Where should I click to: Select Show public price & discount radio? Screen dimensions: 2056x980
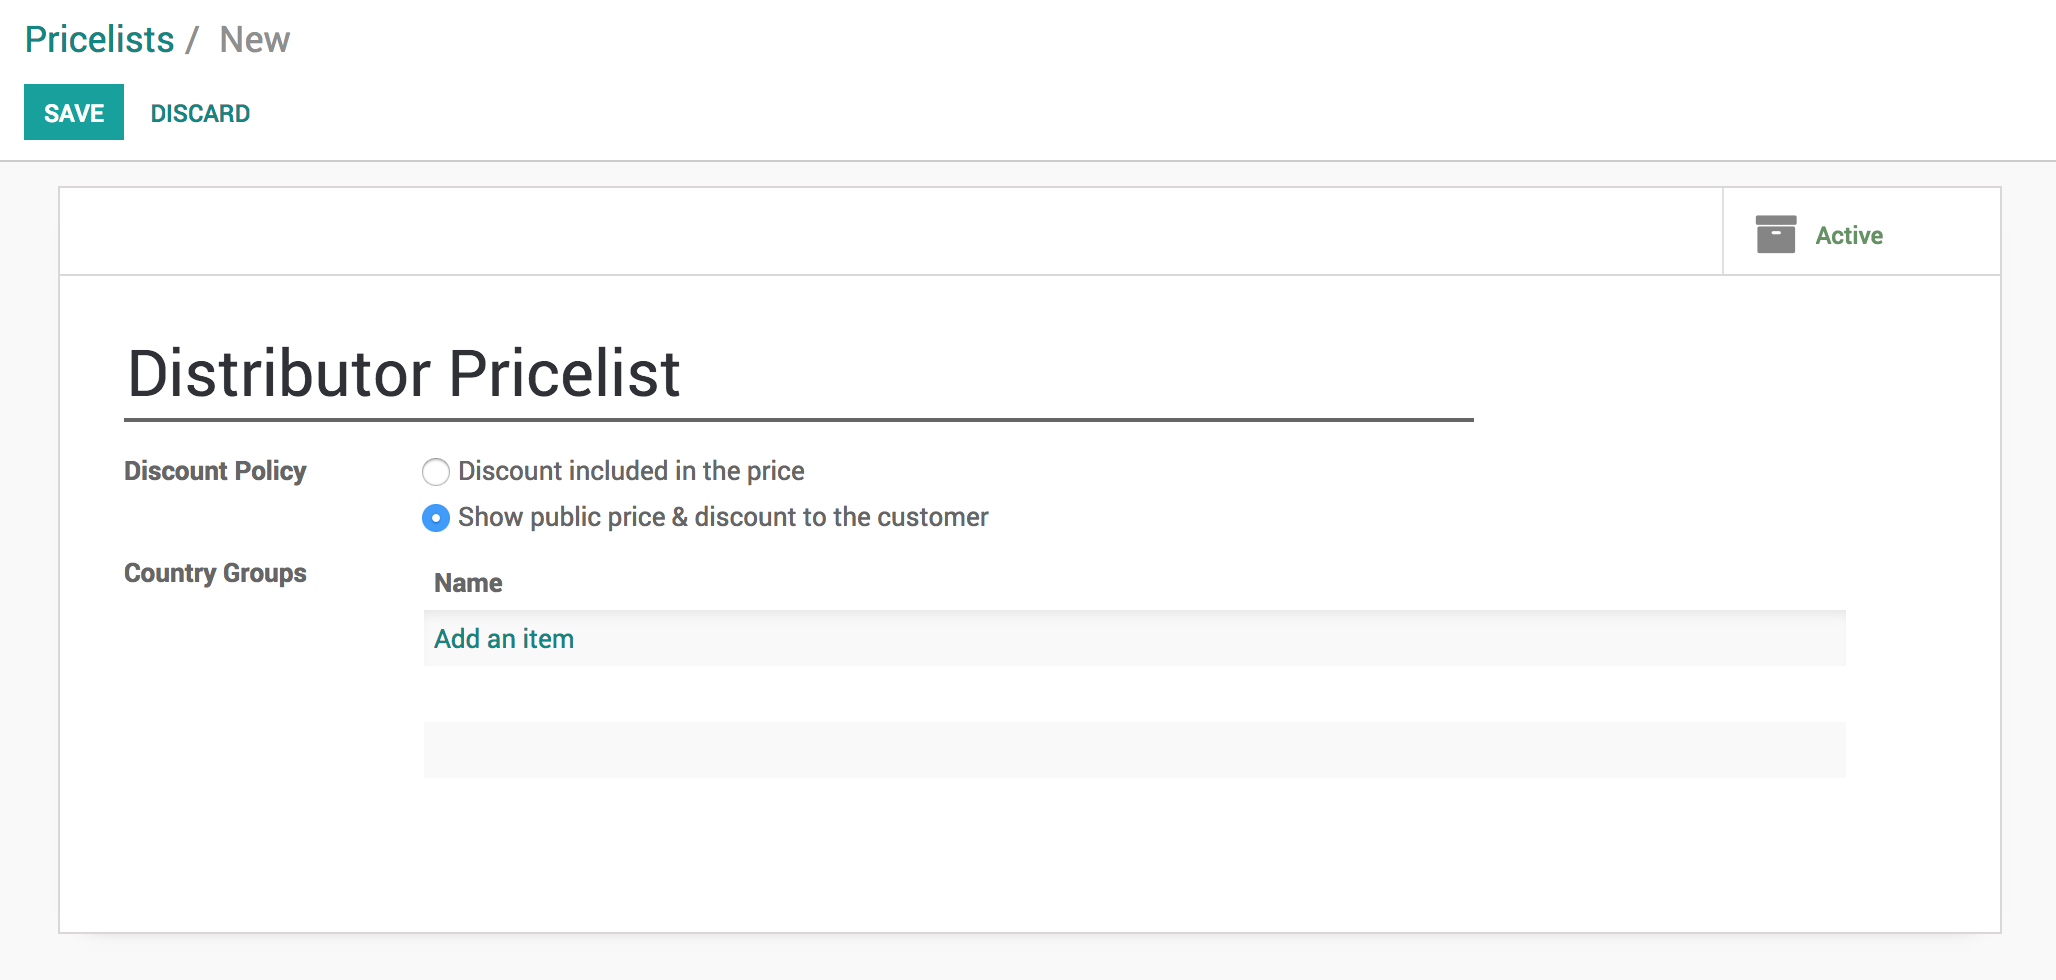[x=436, y=518]
